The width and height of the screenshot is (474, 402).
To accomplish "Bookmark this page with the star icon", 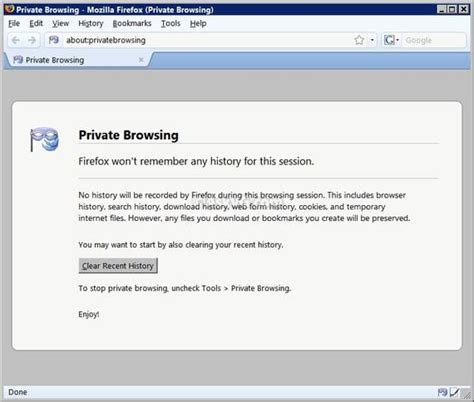I will (x=359, y=40).
